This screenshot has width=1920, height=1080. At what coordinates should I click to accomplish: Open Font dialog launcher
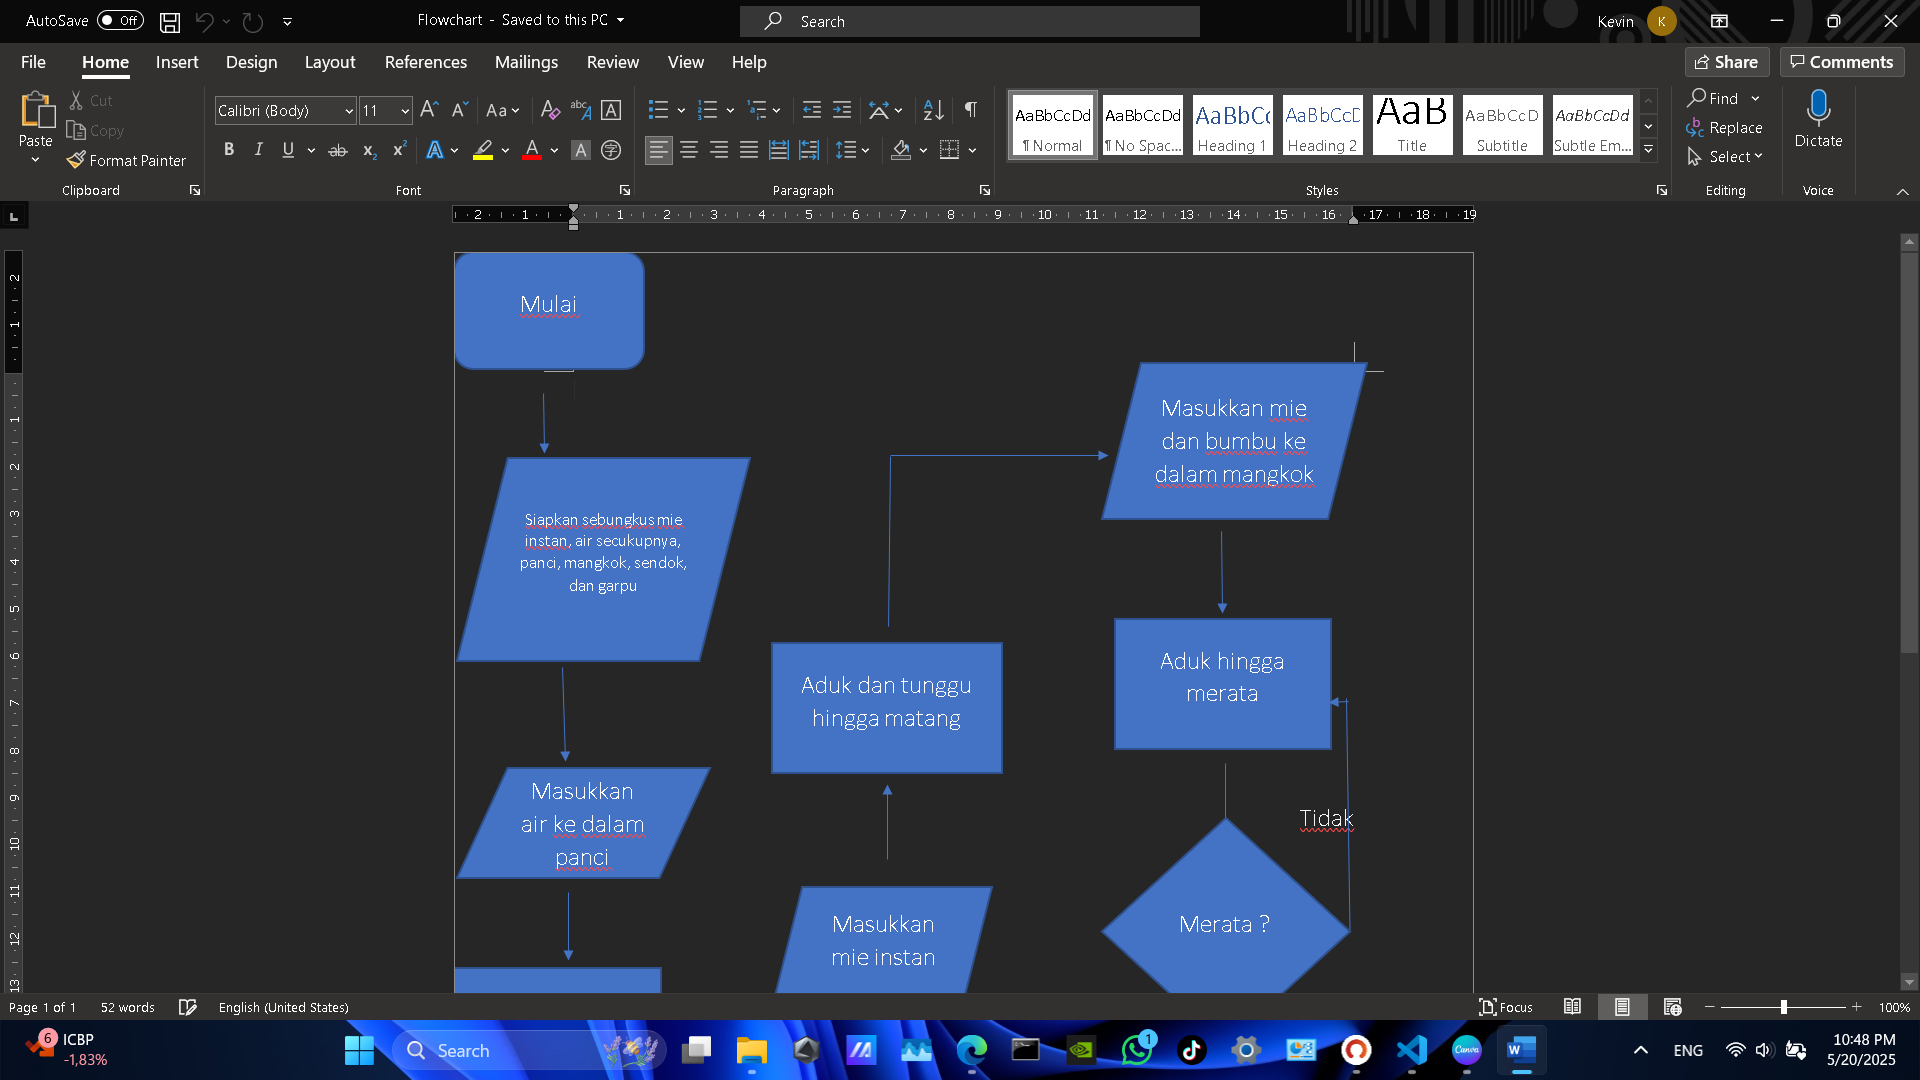625,190
